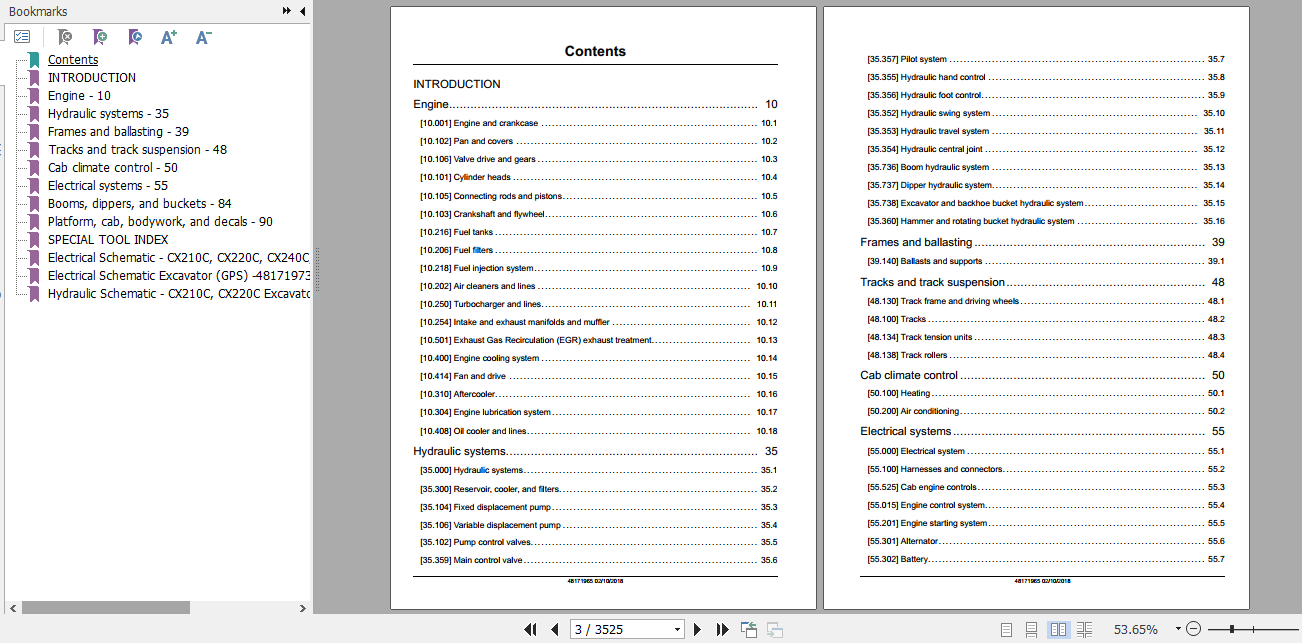Viewport: 1302px width, 643px height.
Task: Open the Frames and ballasting - 39 bookmark
Action: click(x=118, y=132)
